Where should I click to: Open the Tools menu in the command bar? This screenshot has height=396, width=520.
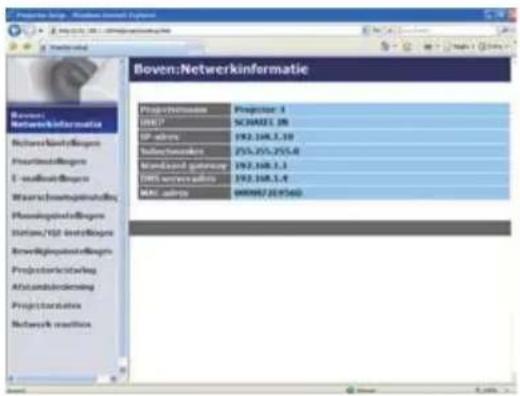tap(494, 47)
